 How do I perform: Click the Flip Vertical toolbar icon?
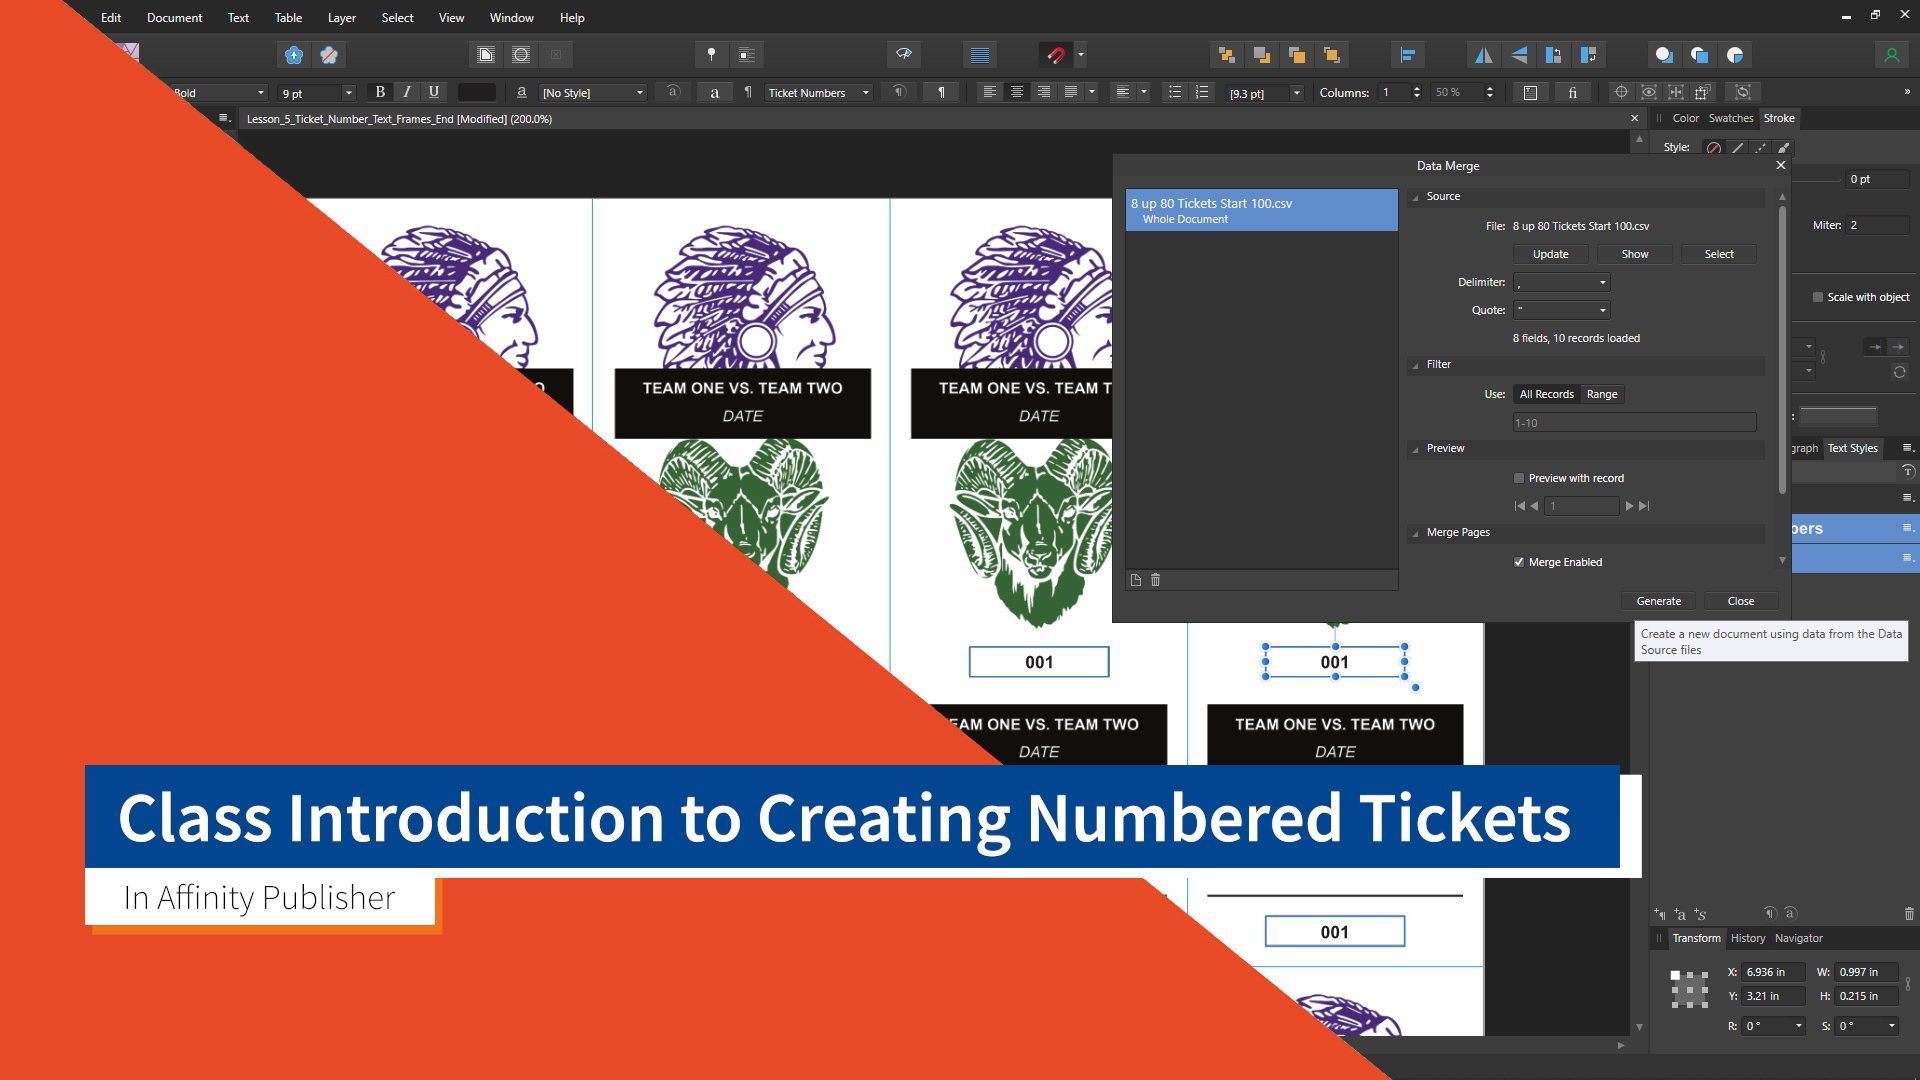point(1519,55)
